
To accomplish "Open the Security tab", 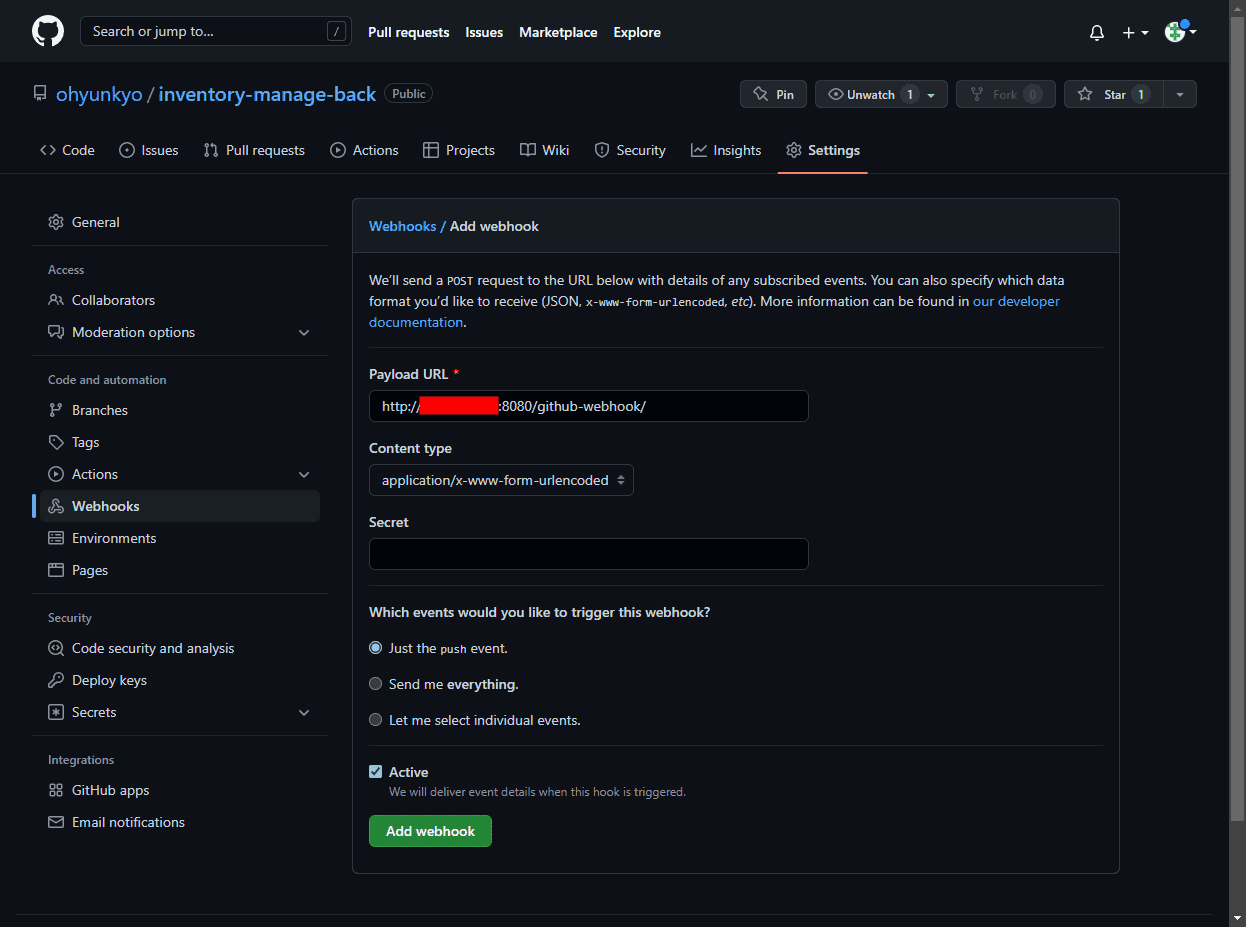I will pyautogui.click(x=630, y=150).
